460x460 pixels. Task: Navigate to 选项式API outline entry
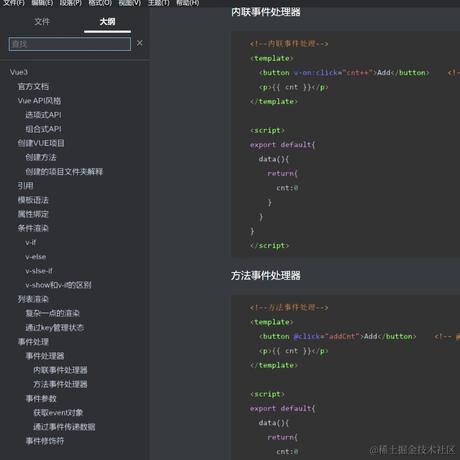coord(43,115)
